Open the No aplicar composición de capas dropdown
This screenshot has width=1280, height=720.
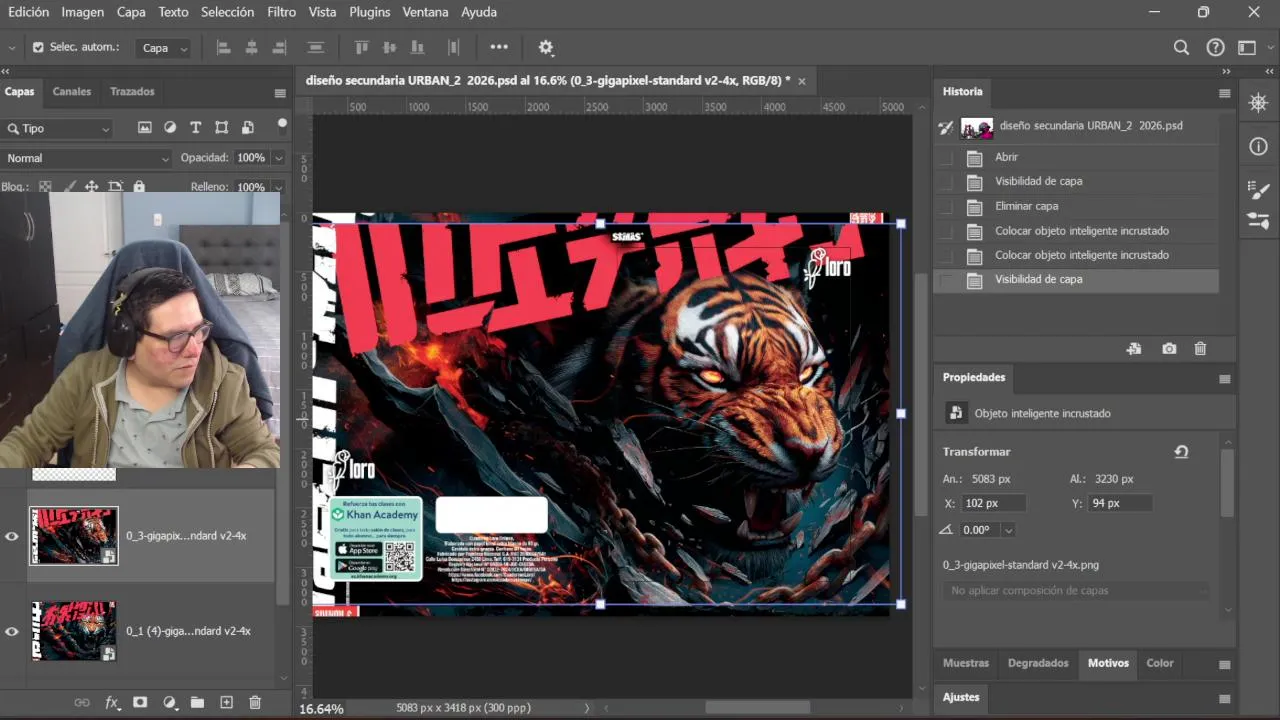click(1076, 591)
